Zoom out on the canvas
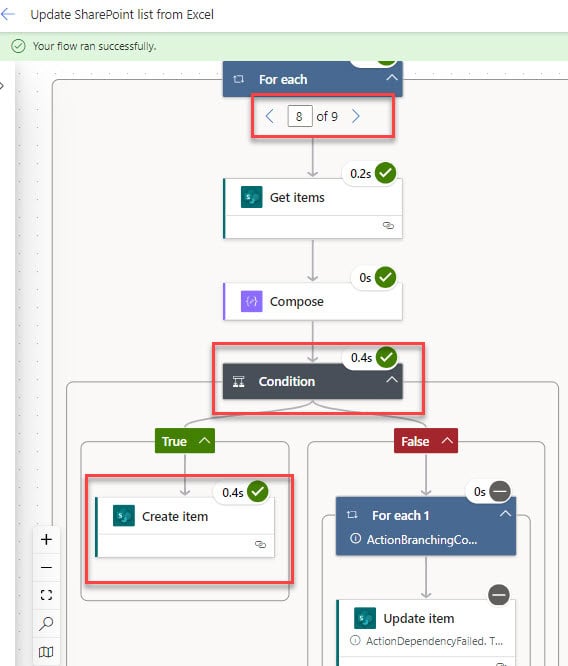The height and width of the screenshot is (666, 568). pyautogui.click(x=46, y=567)
